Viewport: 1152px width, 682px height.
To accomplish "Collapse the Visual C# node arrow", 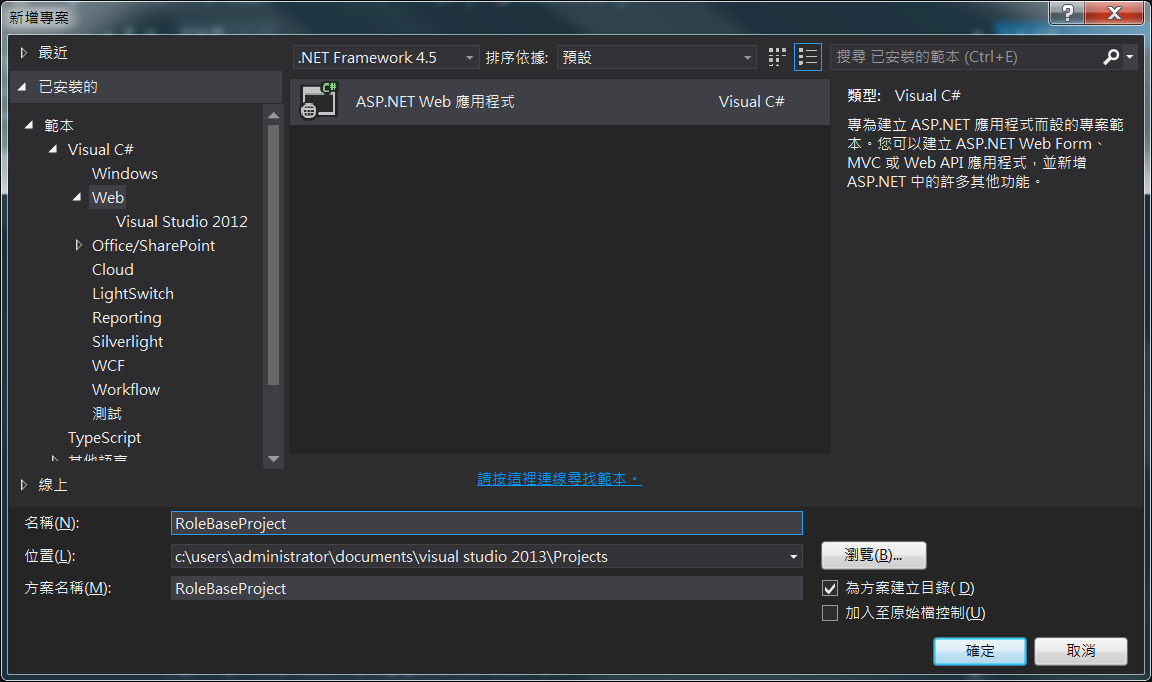I will (x=53, y=149).
